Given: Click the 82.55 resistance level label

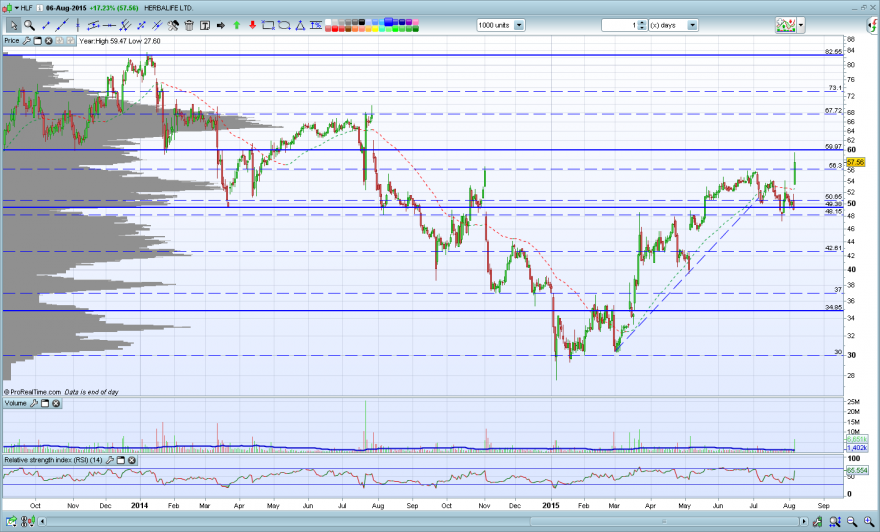Looking at the screenshot, I should [833, 52].
